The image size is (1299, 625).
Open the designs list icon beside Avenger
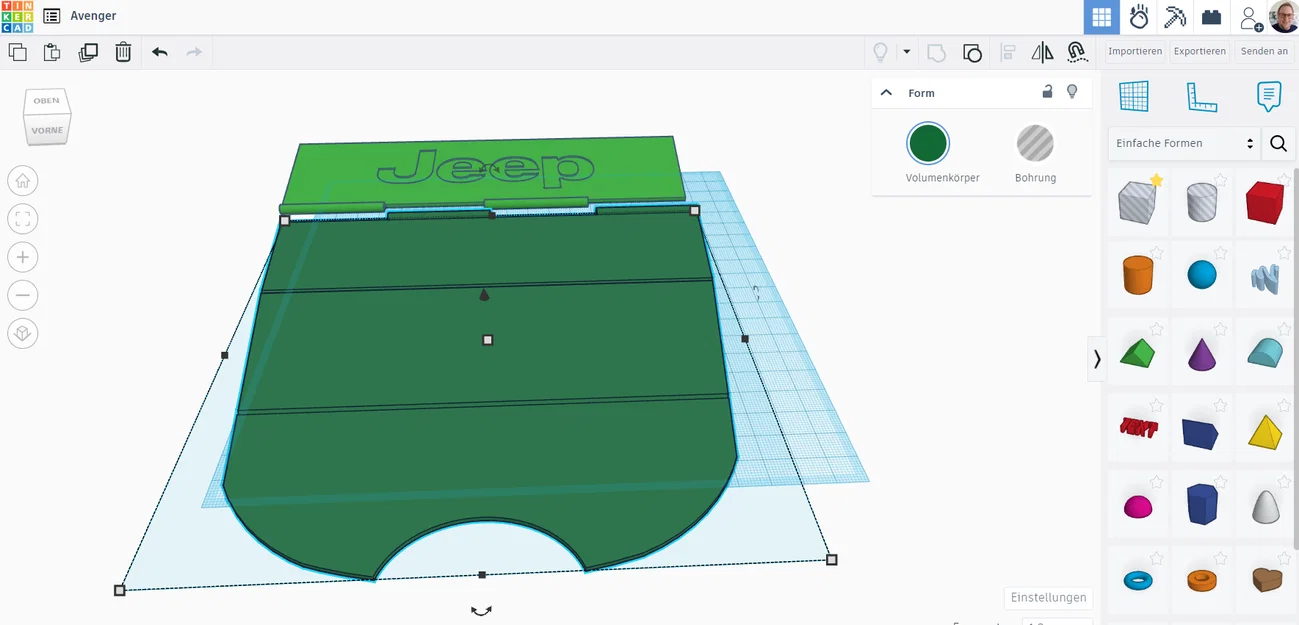click(51, 16)
